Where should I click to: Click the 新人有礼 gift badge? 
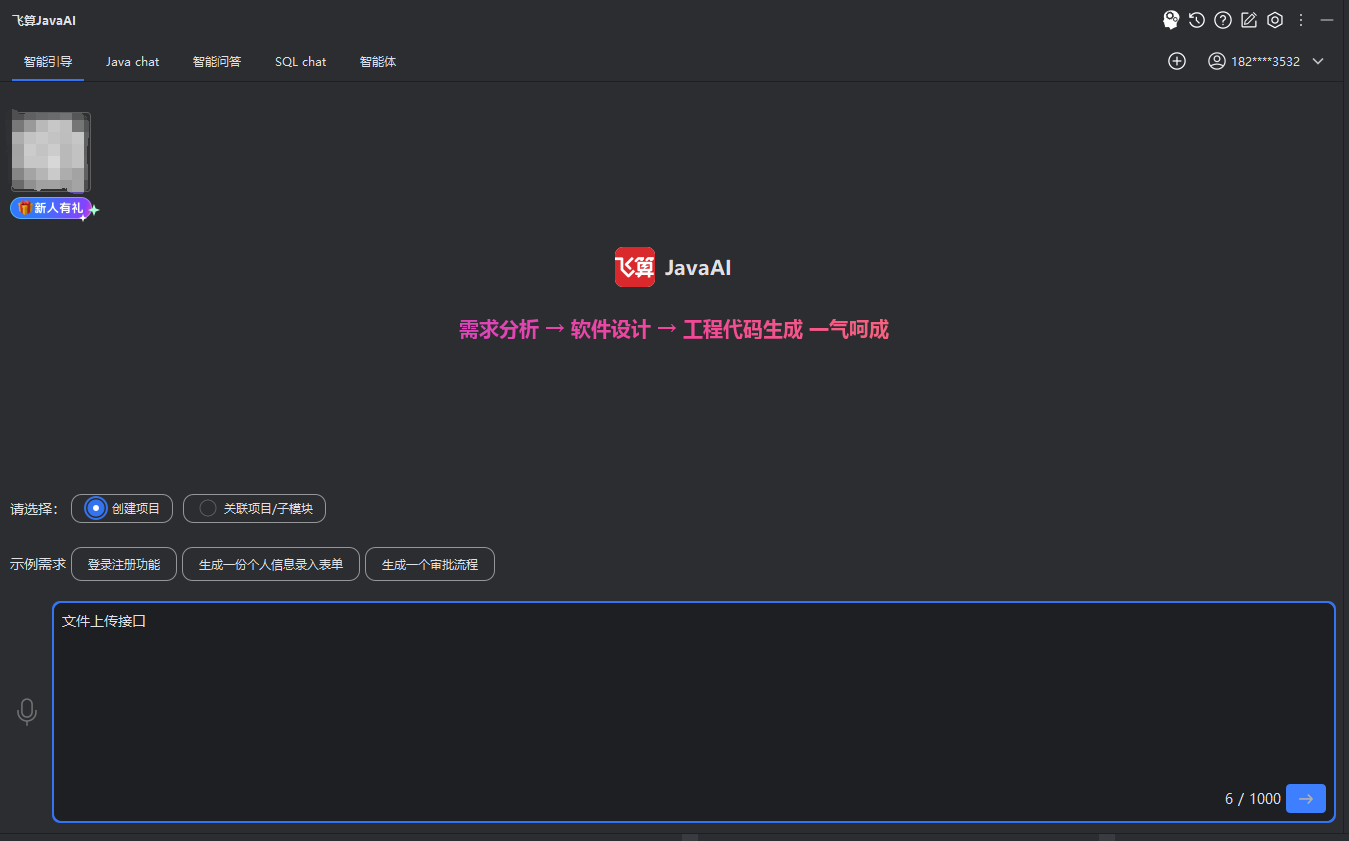52,208
